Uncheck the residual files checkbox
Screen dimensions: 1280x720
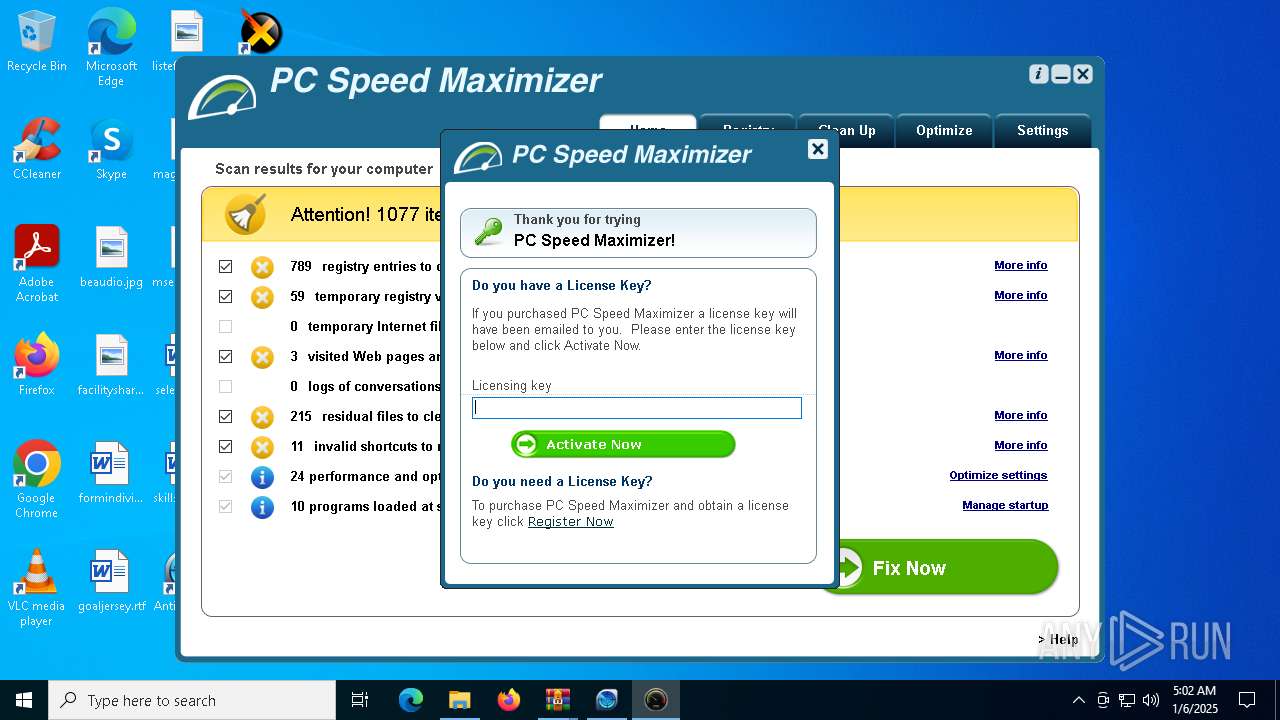[x=225, y=417]
